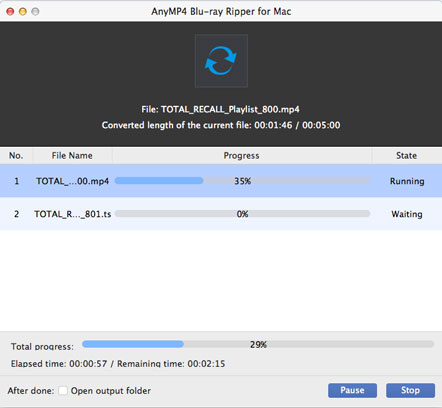
Task: Close the window with red button
Action: [10, 12]
